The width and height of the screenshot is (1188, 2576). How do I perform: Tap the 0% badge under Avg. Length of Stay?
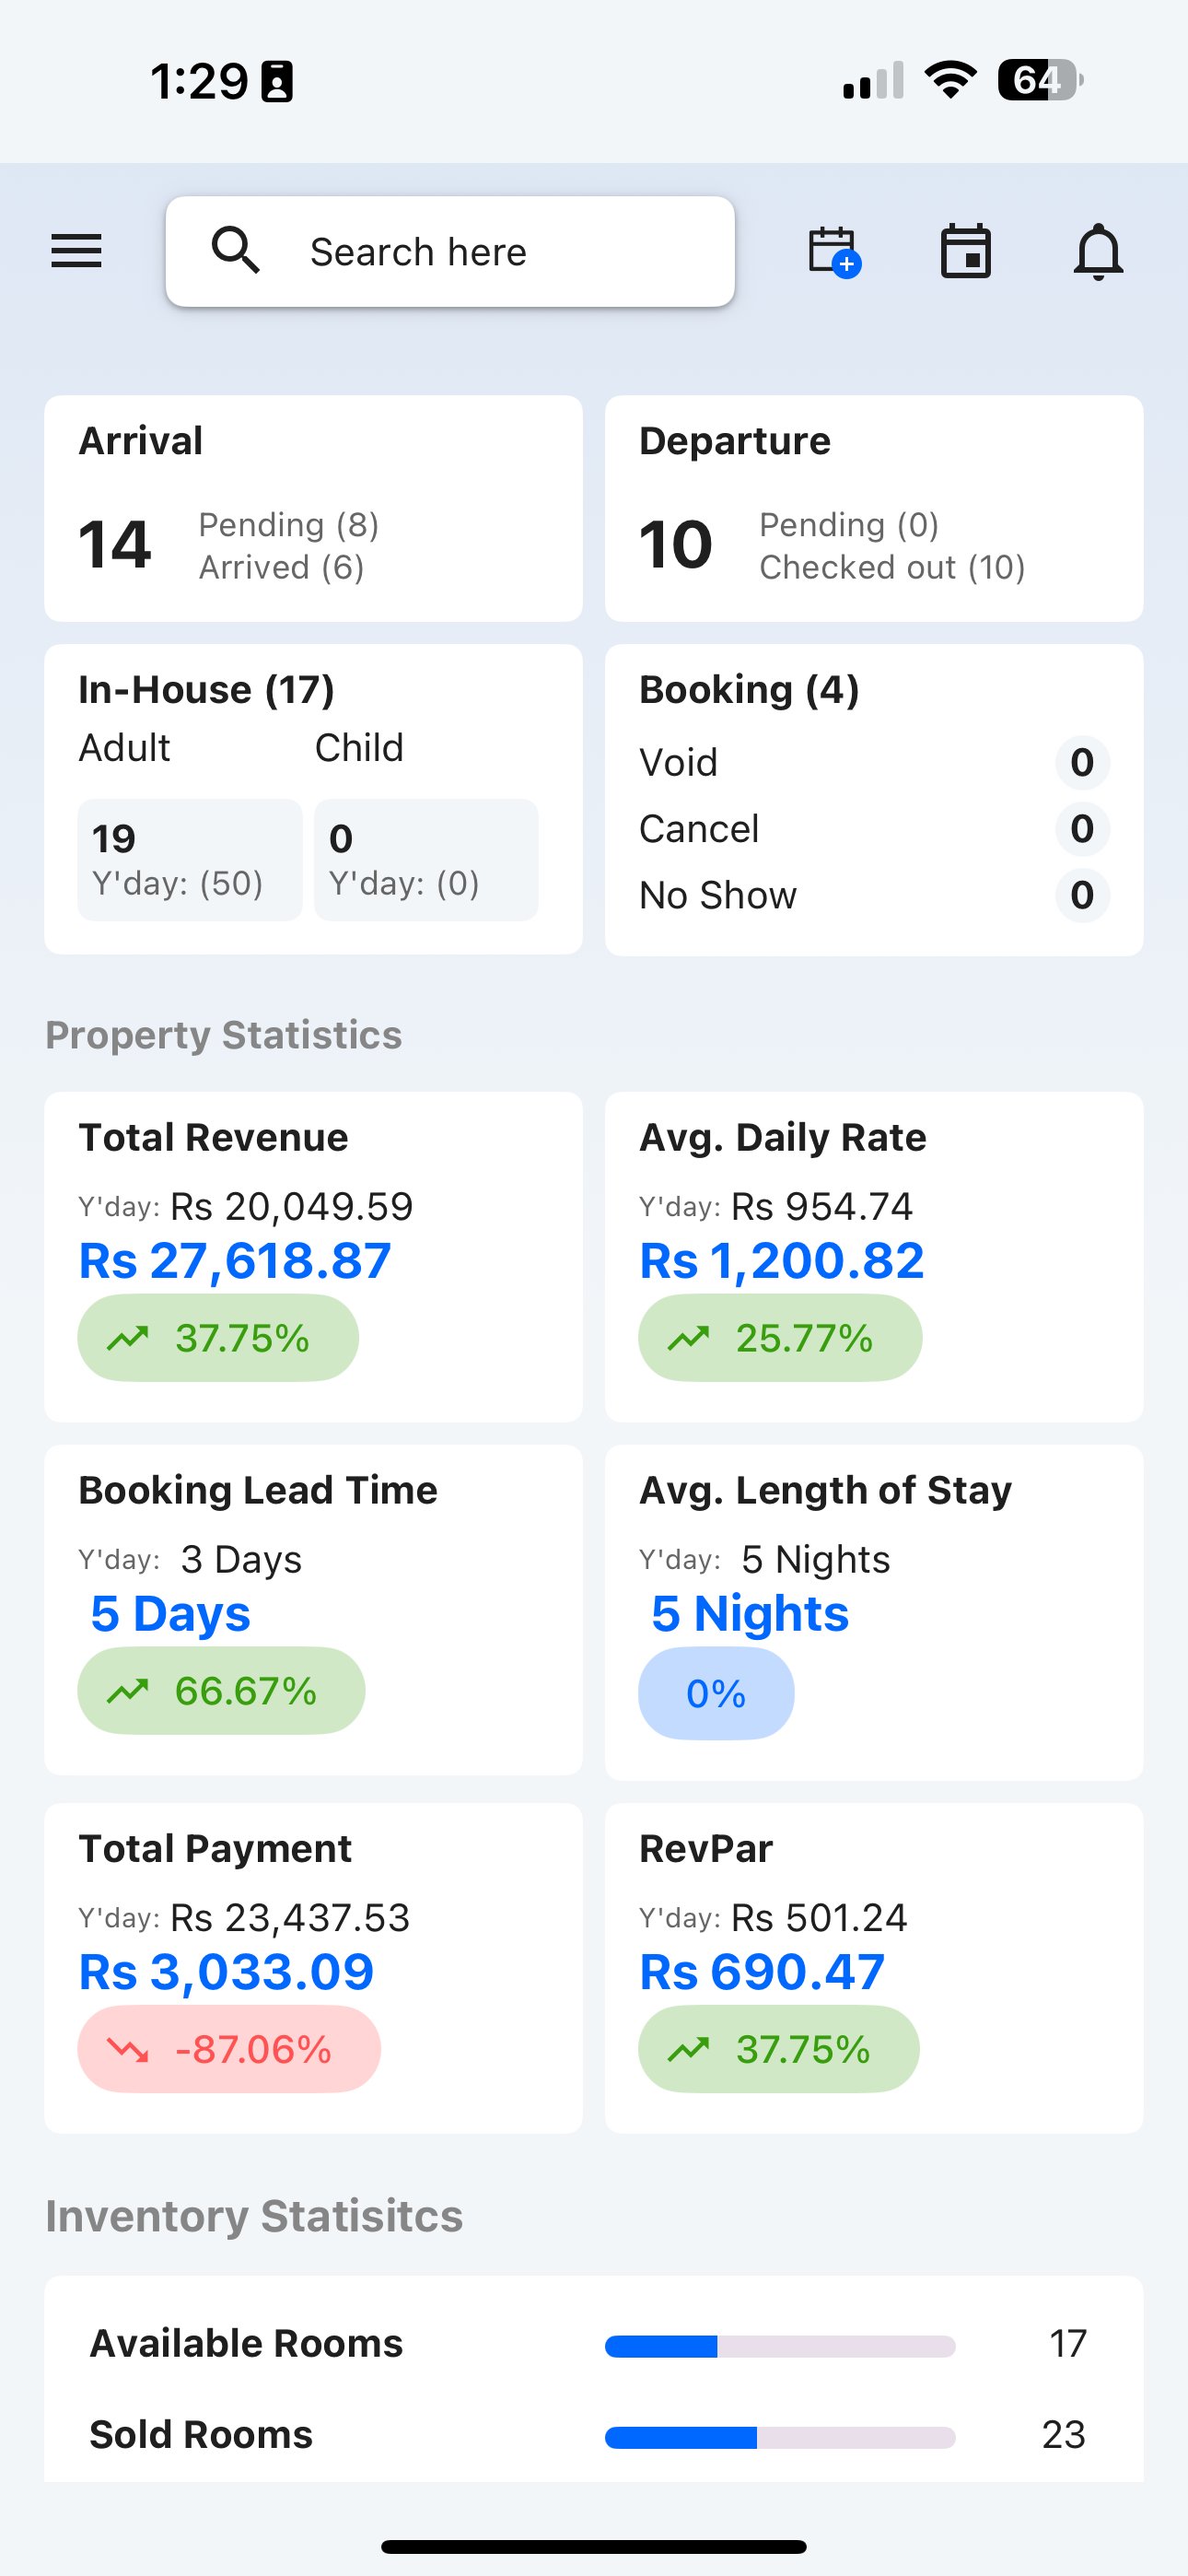click(x=716, y=1693)
